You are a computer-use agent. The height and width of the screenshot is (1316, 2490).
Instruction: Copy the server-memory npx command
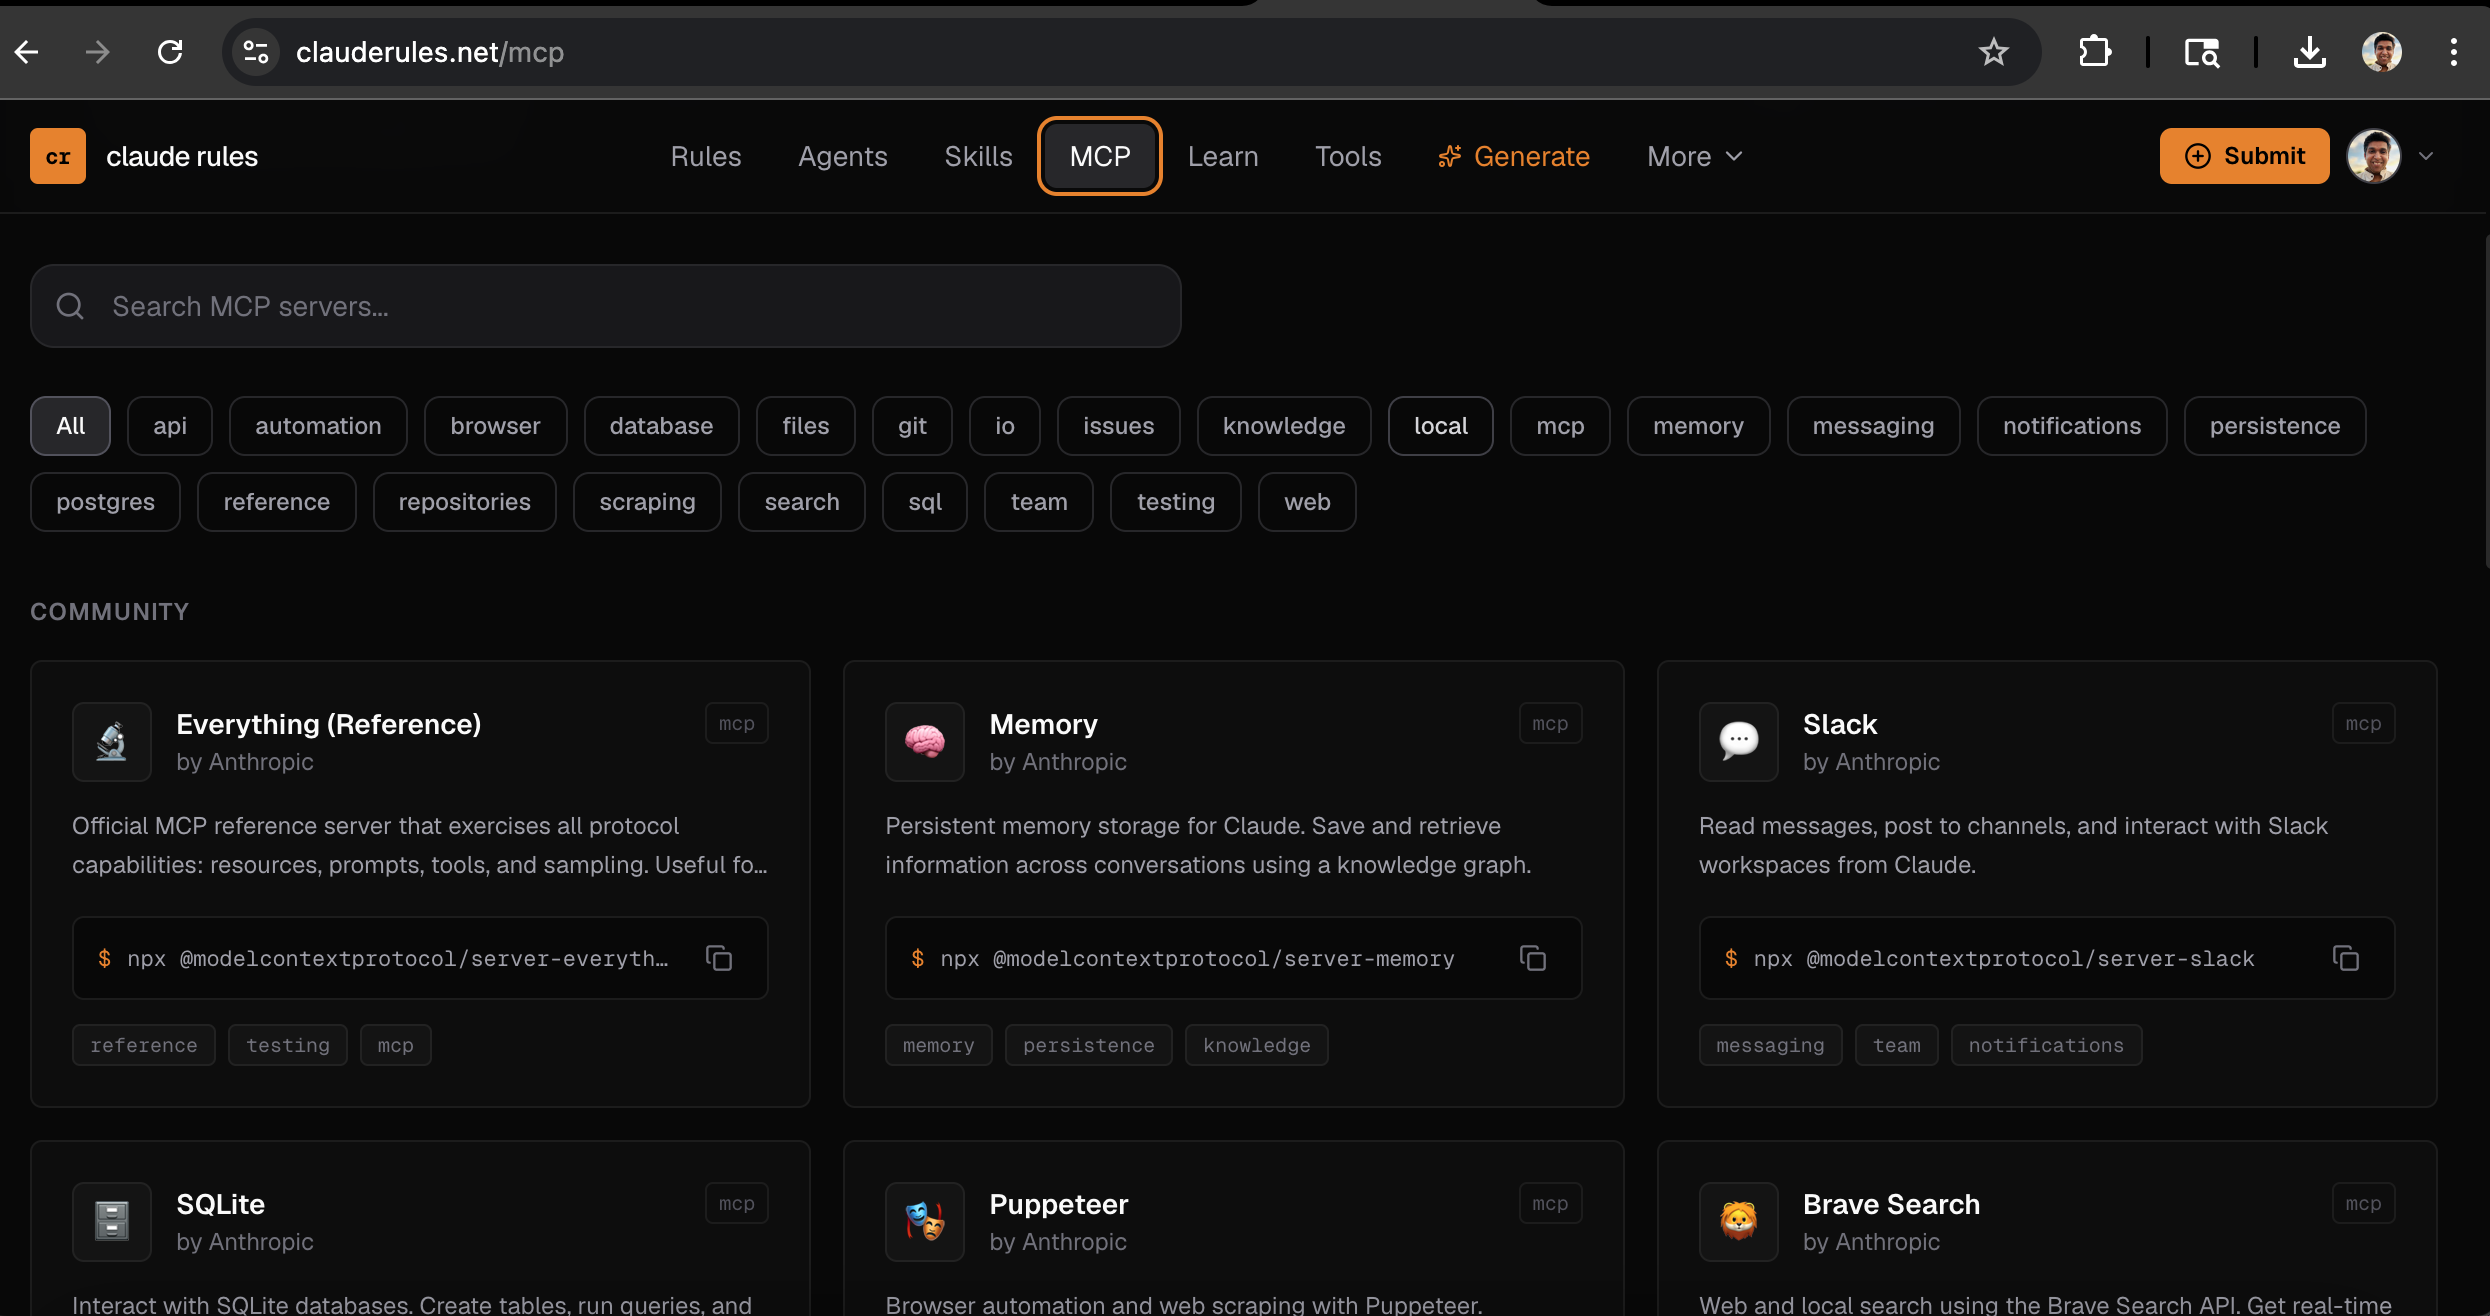click(1532, 958)
